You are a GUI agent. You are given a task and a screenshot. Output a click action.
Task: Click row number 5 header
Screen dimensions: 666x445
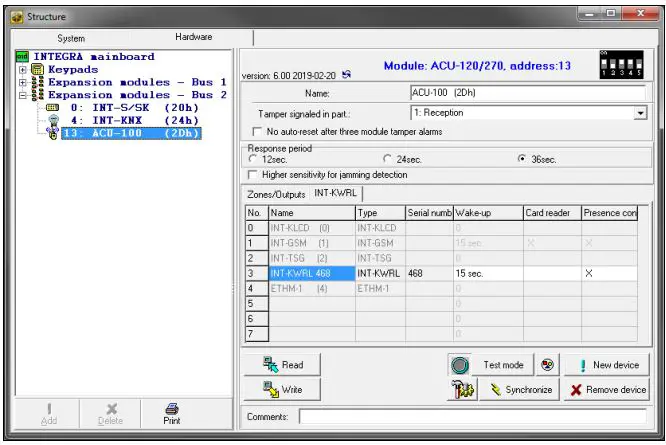tap(257, 304)
